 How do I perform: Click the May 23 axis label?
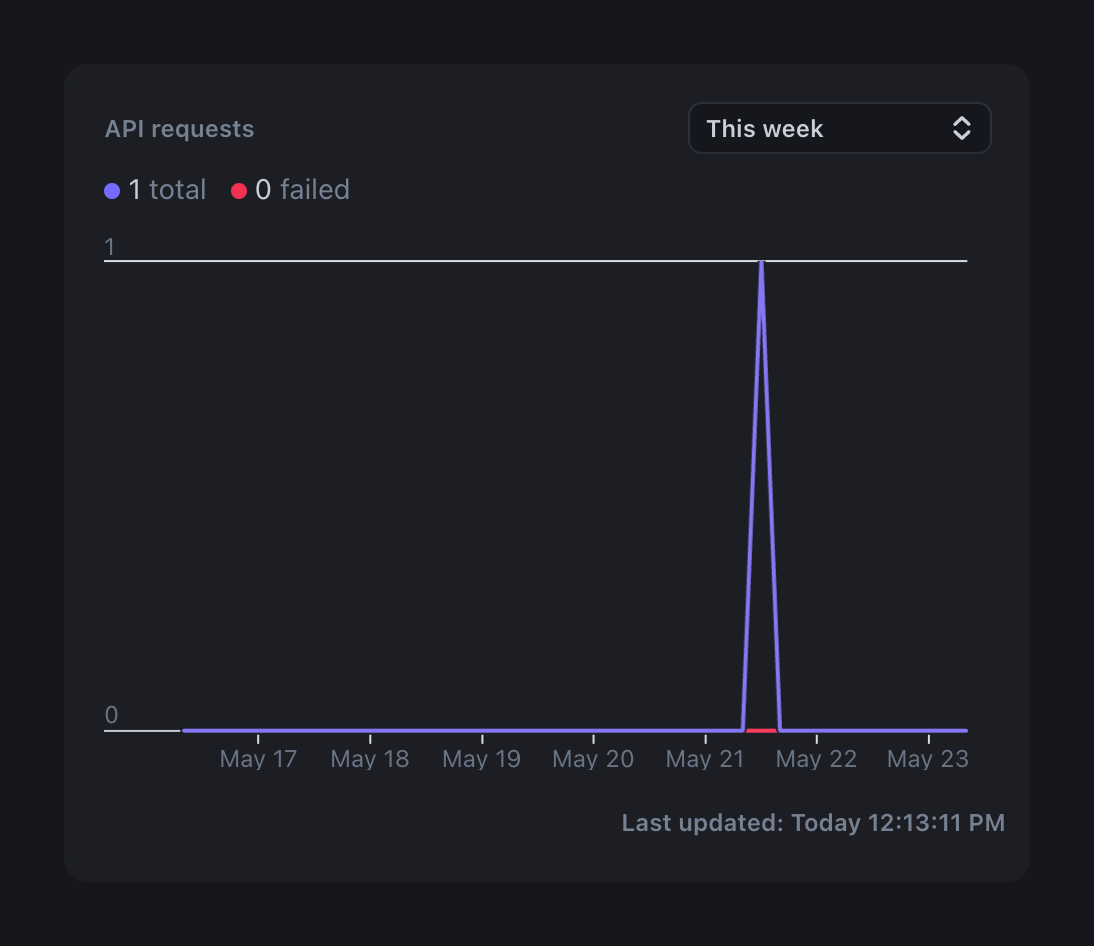[927, 759]
